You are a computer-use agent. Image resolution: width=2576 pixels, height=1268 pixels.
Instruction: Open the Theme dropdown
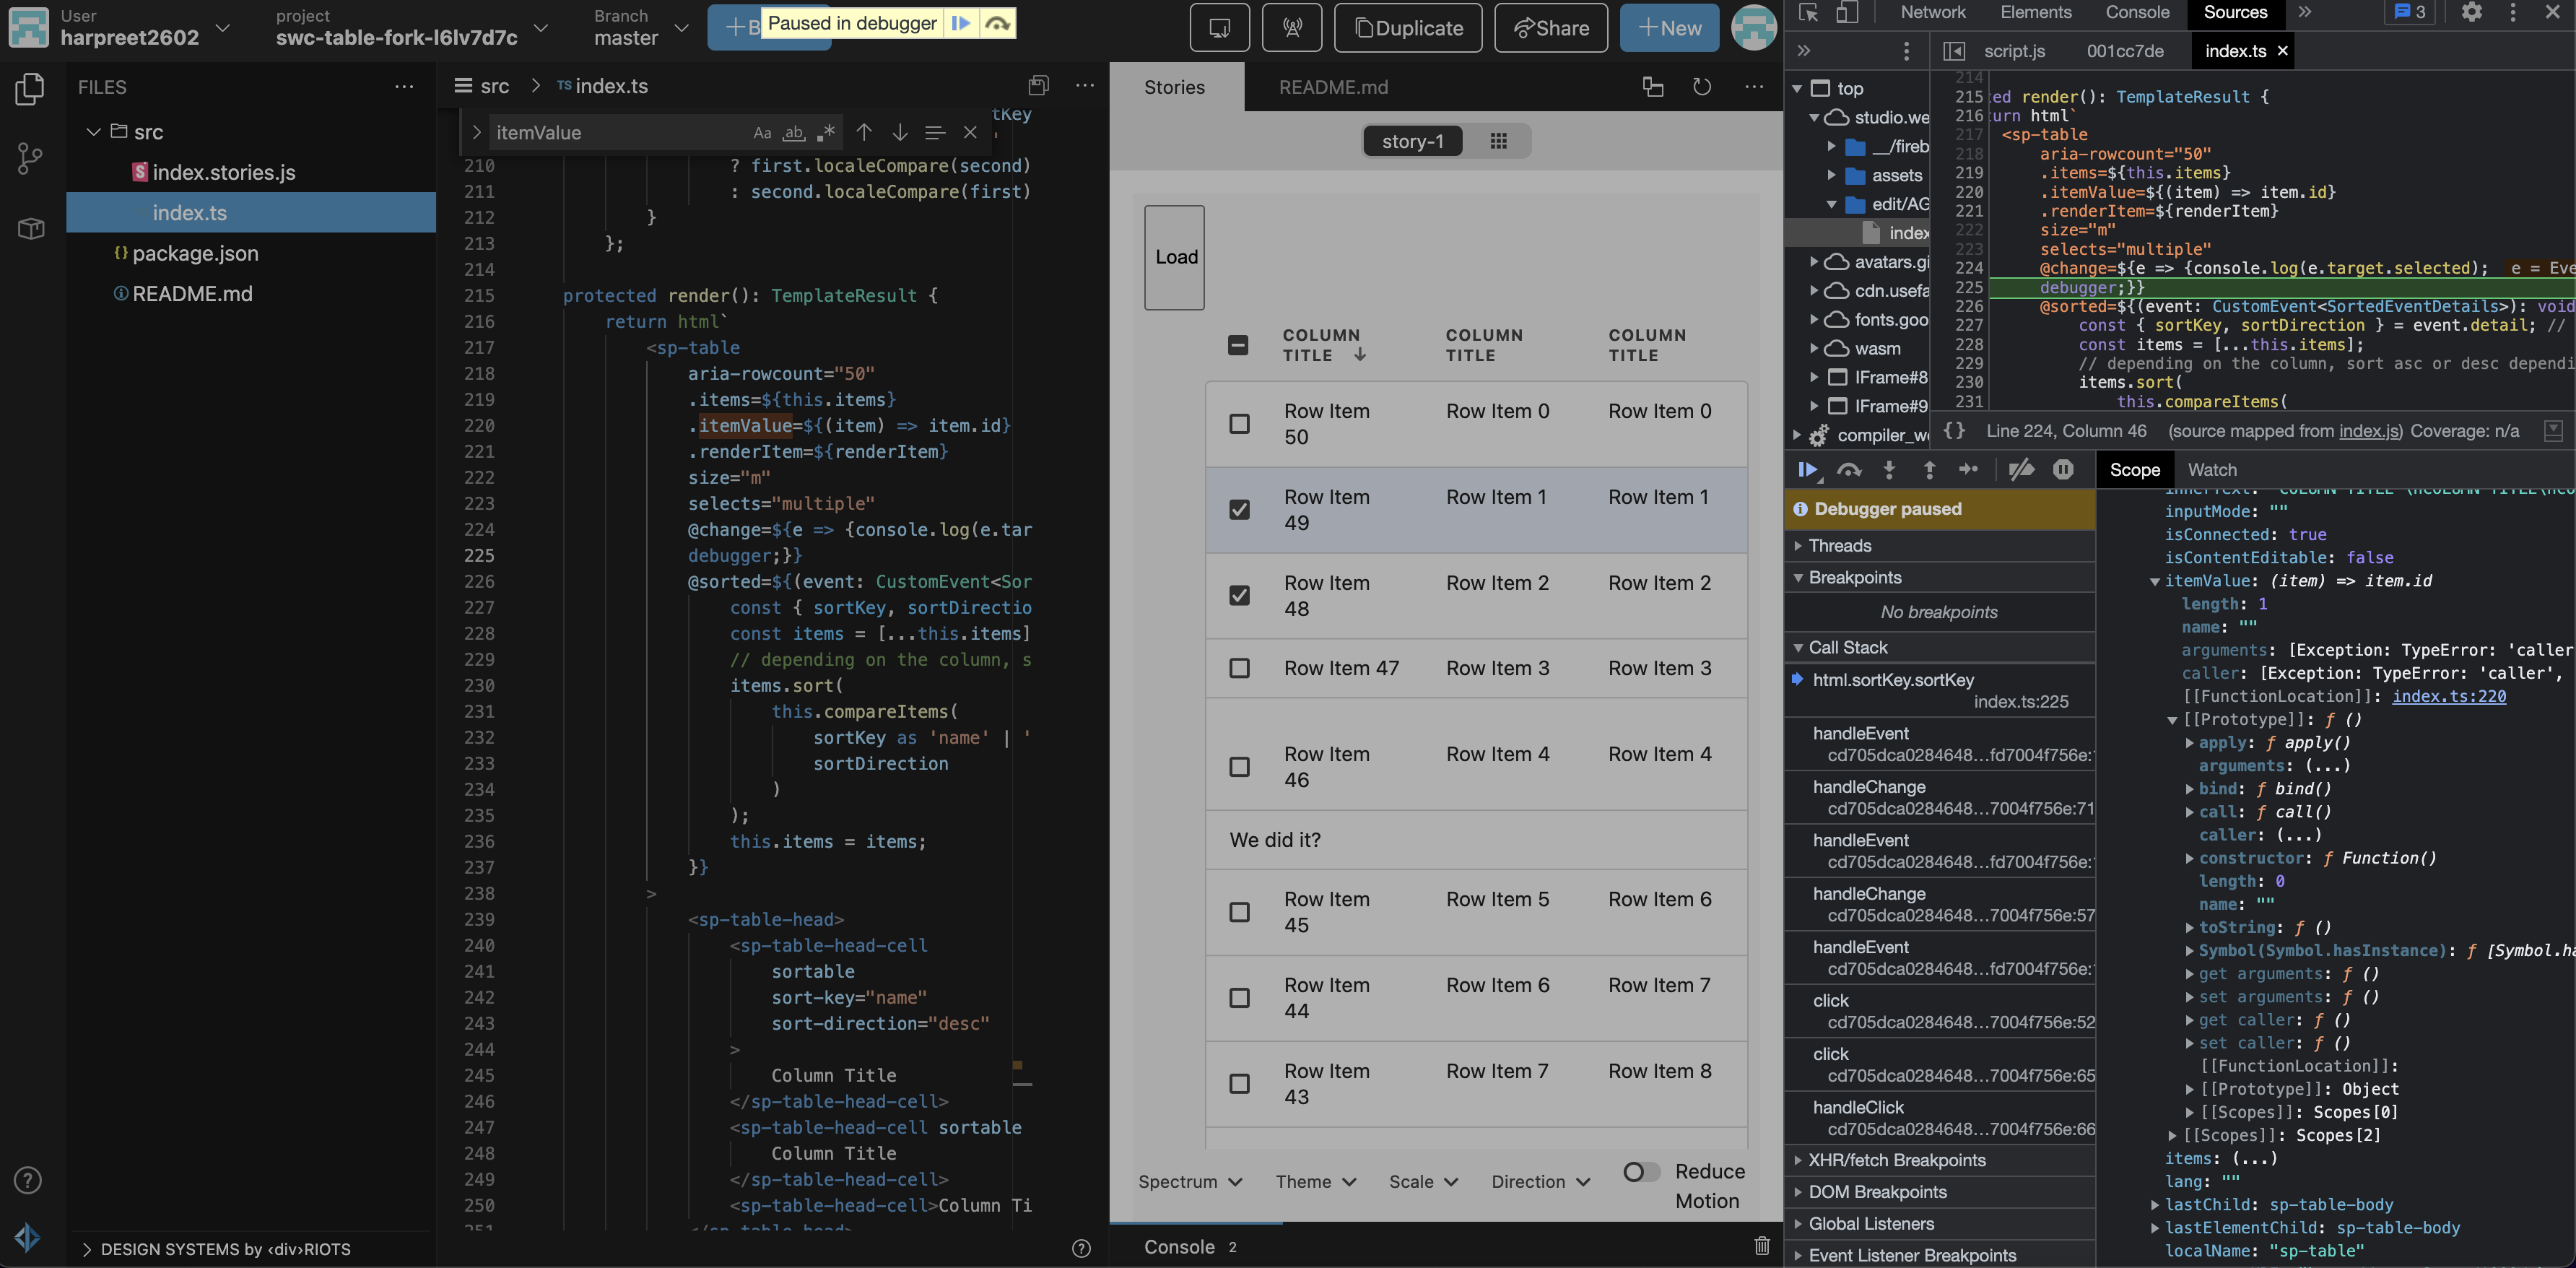click(1315, 1182)
